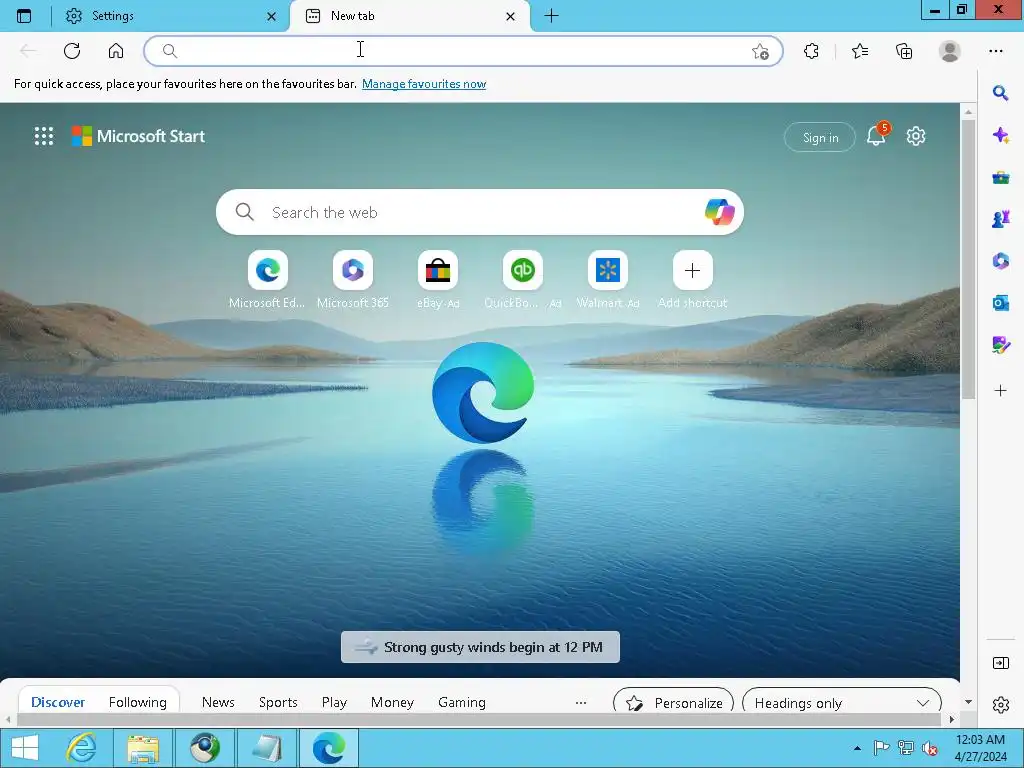Select the New tab tab

pyautogui.click(x=409, y=16)
